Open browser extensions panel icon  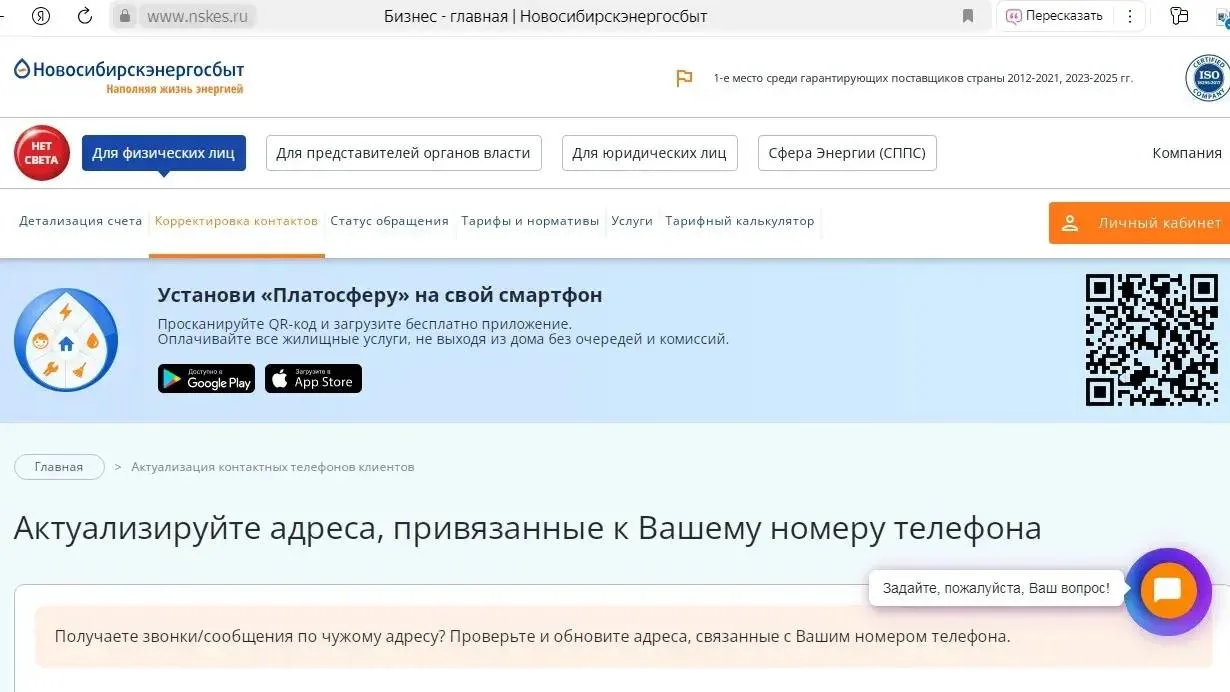[1179, 16]
